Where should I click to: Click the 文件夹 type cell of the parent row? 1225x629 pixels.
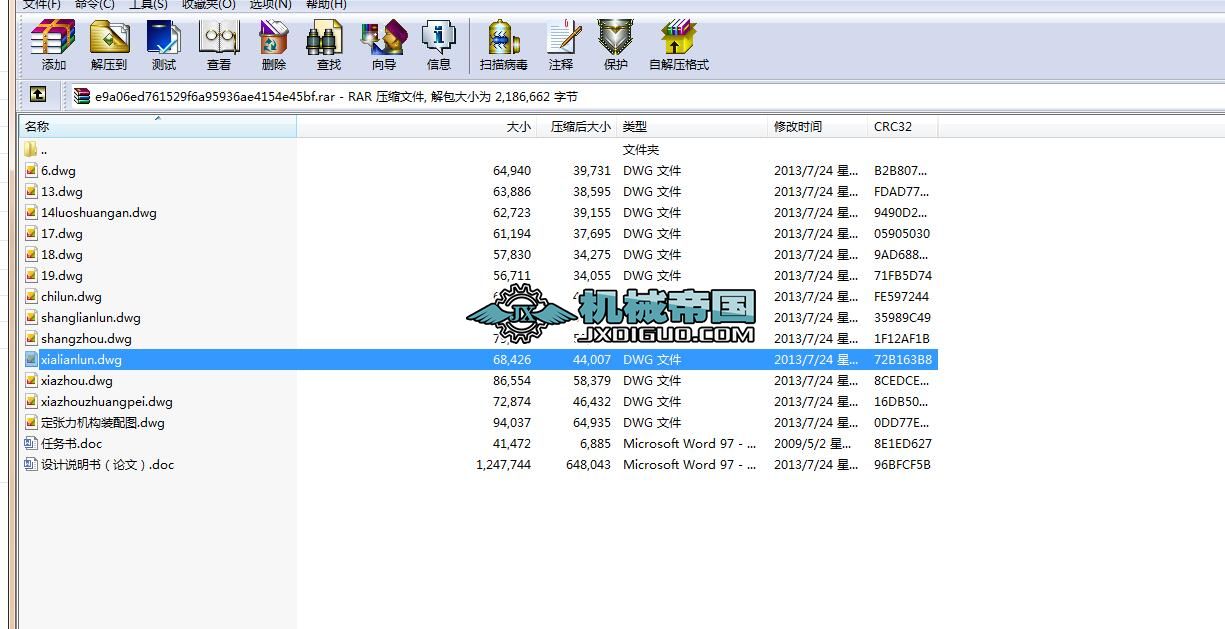coord(641,149)
